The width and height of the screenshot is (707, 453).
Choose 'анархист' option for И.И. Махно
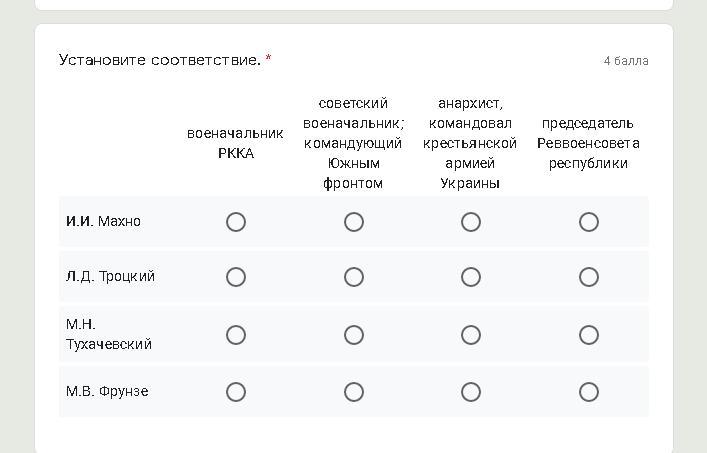click(x=471, y=222)
